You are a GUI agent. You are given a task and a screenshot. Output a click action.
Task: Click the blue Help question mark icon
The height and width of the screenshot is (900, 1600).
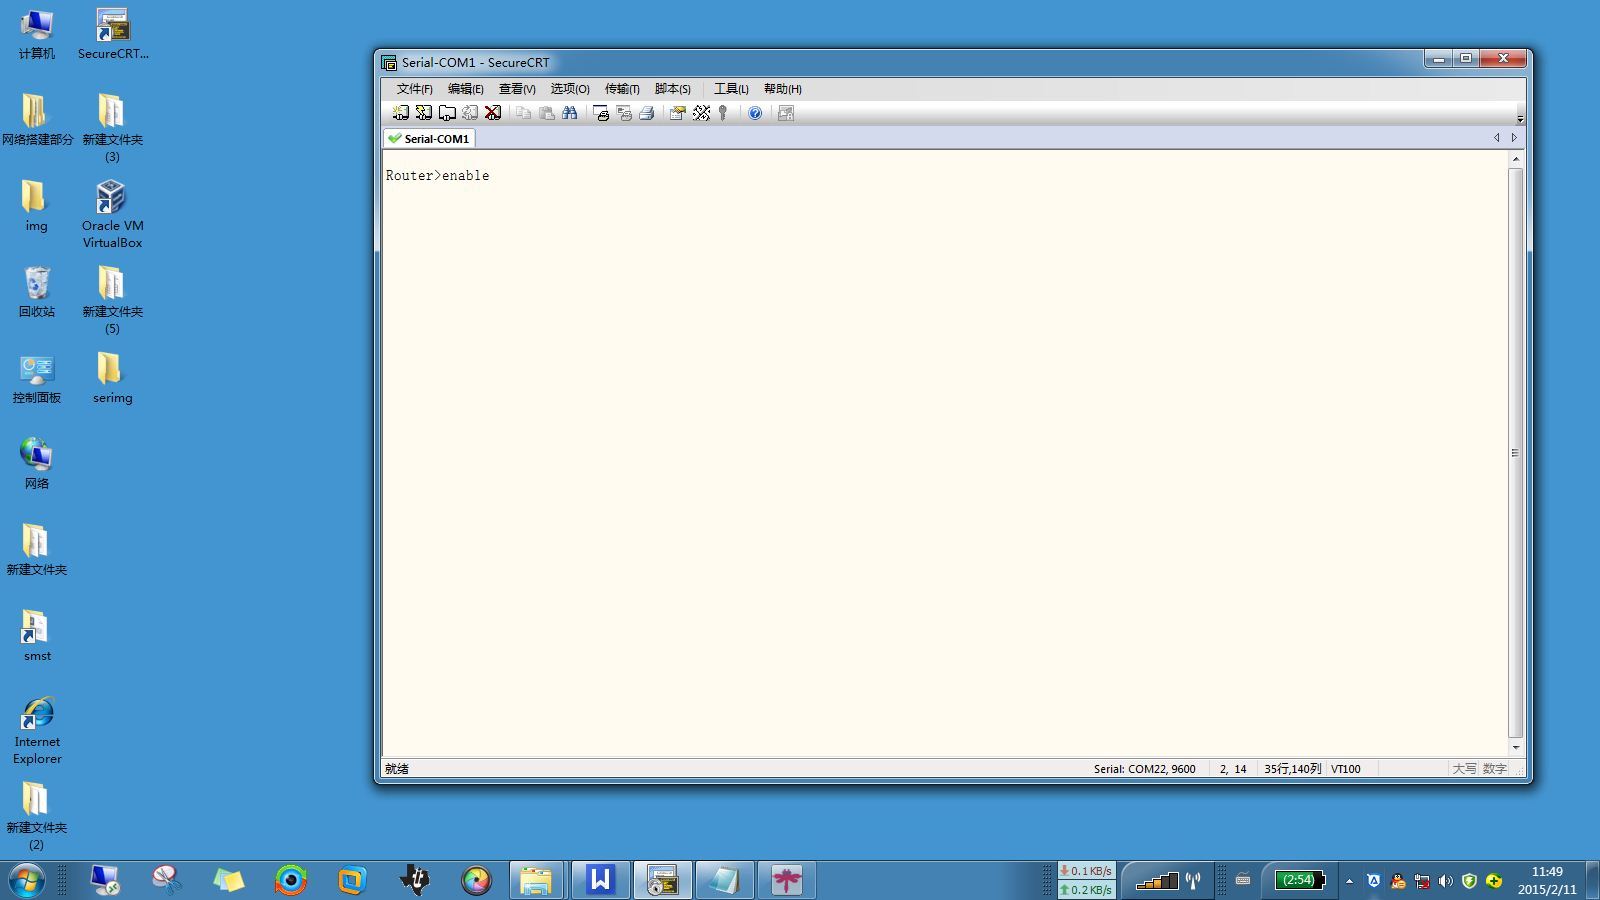[x=755, y=113]
